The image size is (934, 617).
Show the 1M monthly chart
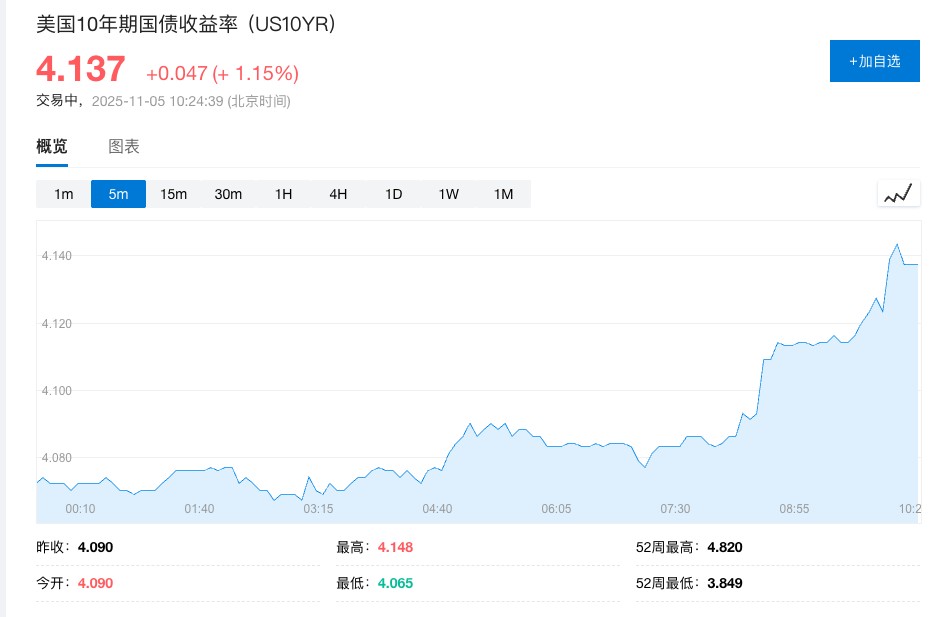click(x=503, y=194)
